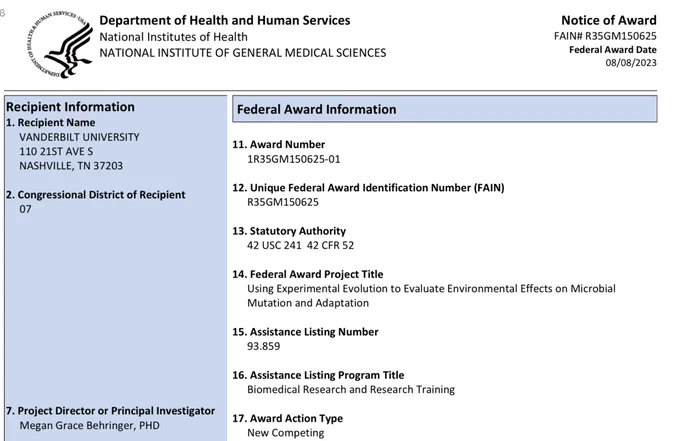Viewport: 680px width, 441px height.
Task: Select 'VANDERBILT UNIVERSITY' text
Action: pos(79,137)
